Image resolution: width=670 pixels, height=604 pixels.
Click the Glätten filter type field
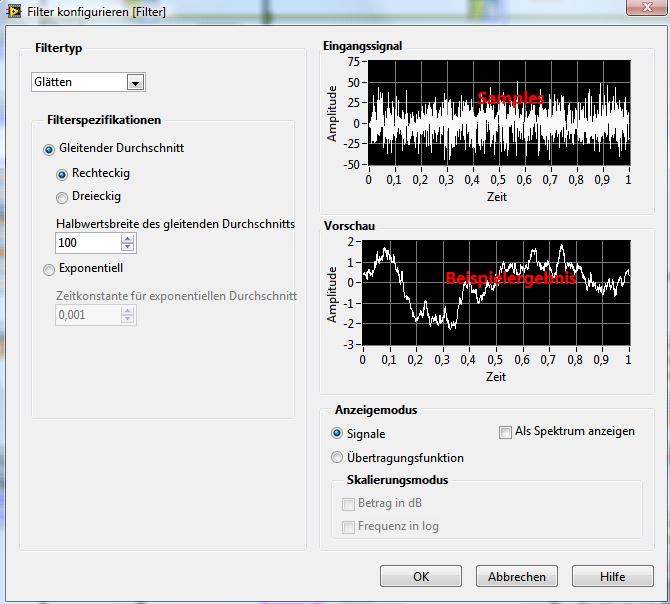click(88, 82)
